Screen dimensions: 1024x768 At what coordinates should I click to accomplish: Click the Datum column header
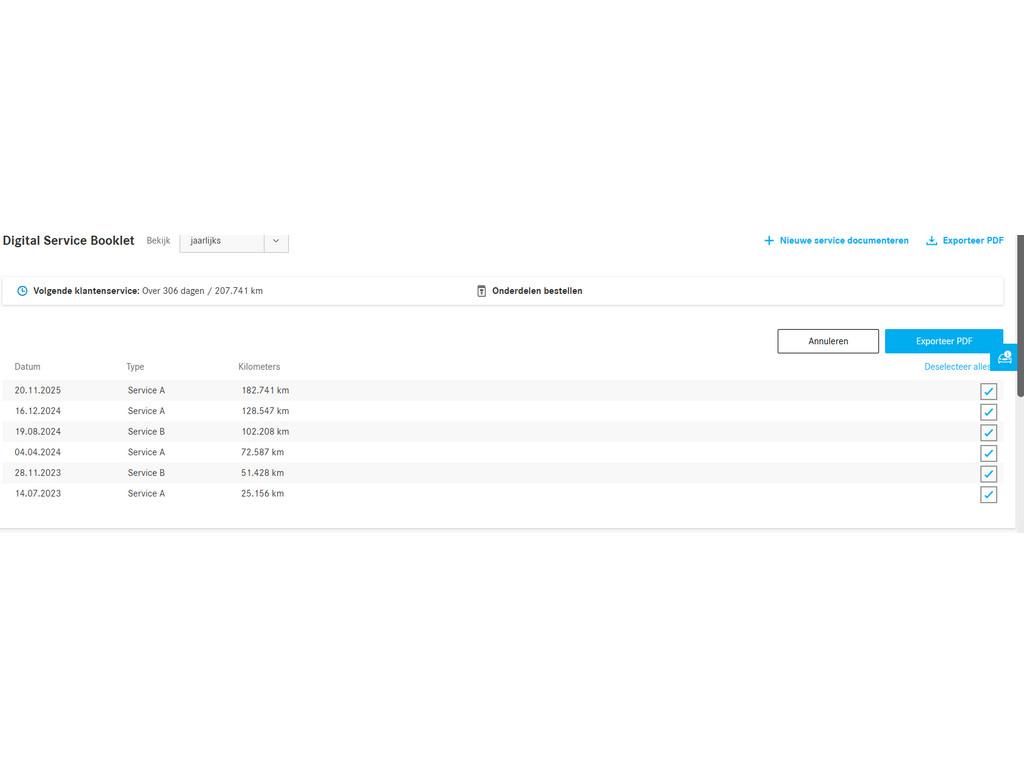click(x=28, y=367)
